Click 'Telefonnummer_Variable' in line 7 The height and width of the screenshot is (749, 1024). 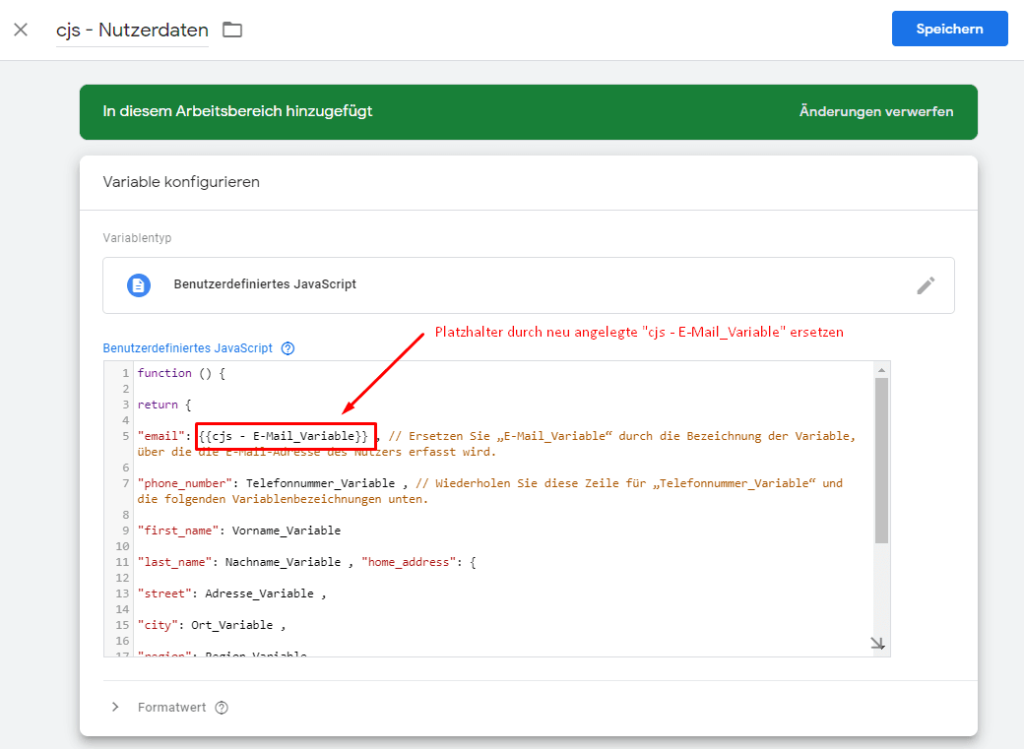point(321,483)
